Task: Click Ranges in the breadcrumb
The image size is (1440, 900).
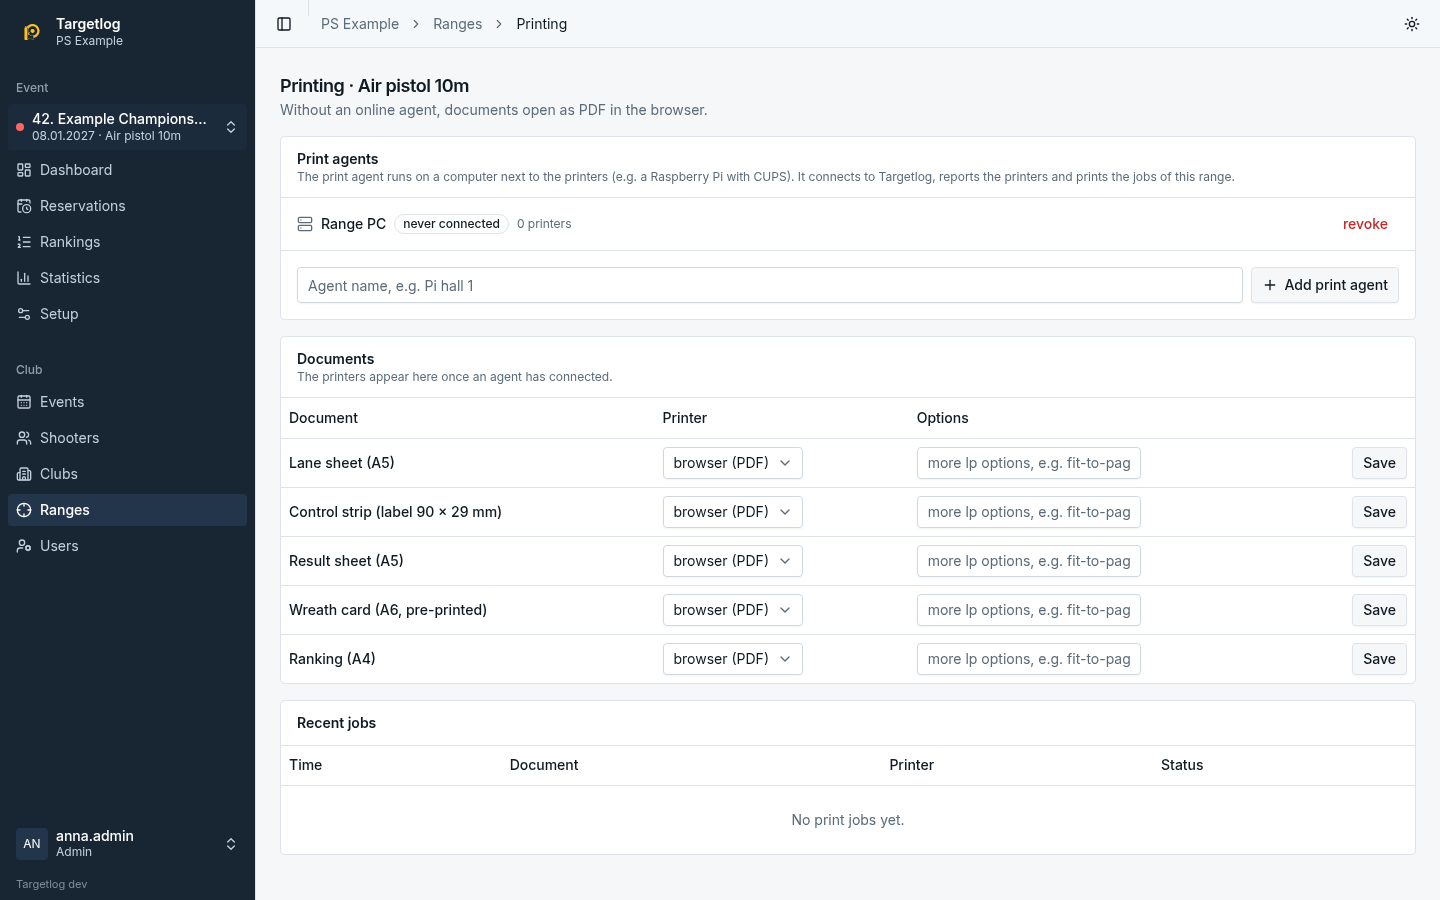Action: tap(458, 24)
